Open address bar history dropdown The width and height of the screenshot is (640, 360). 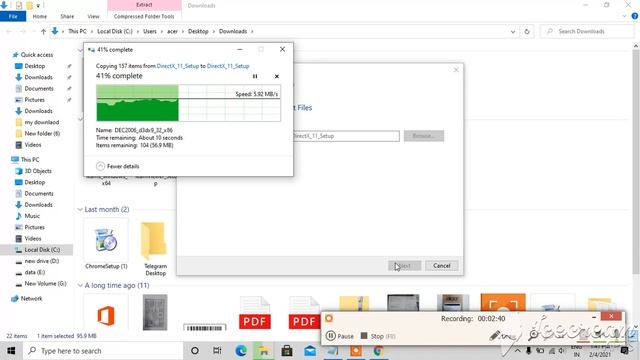pos(513,31)
